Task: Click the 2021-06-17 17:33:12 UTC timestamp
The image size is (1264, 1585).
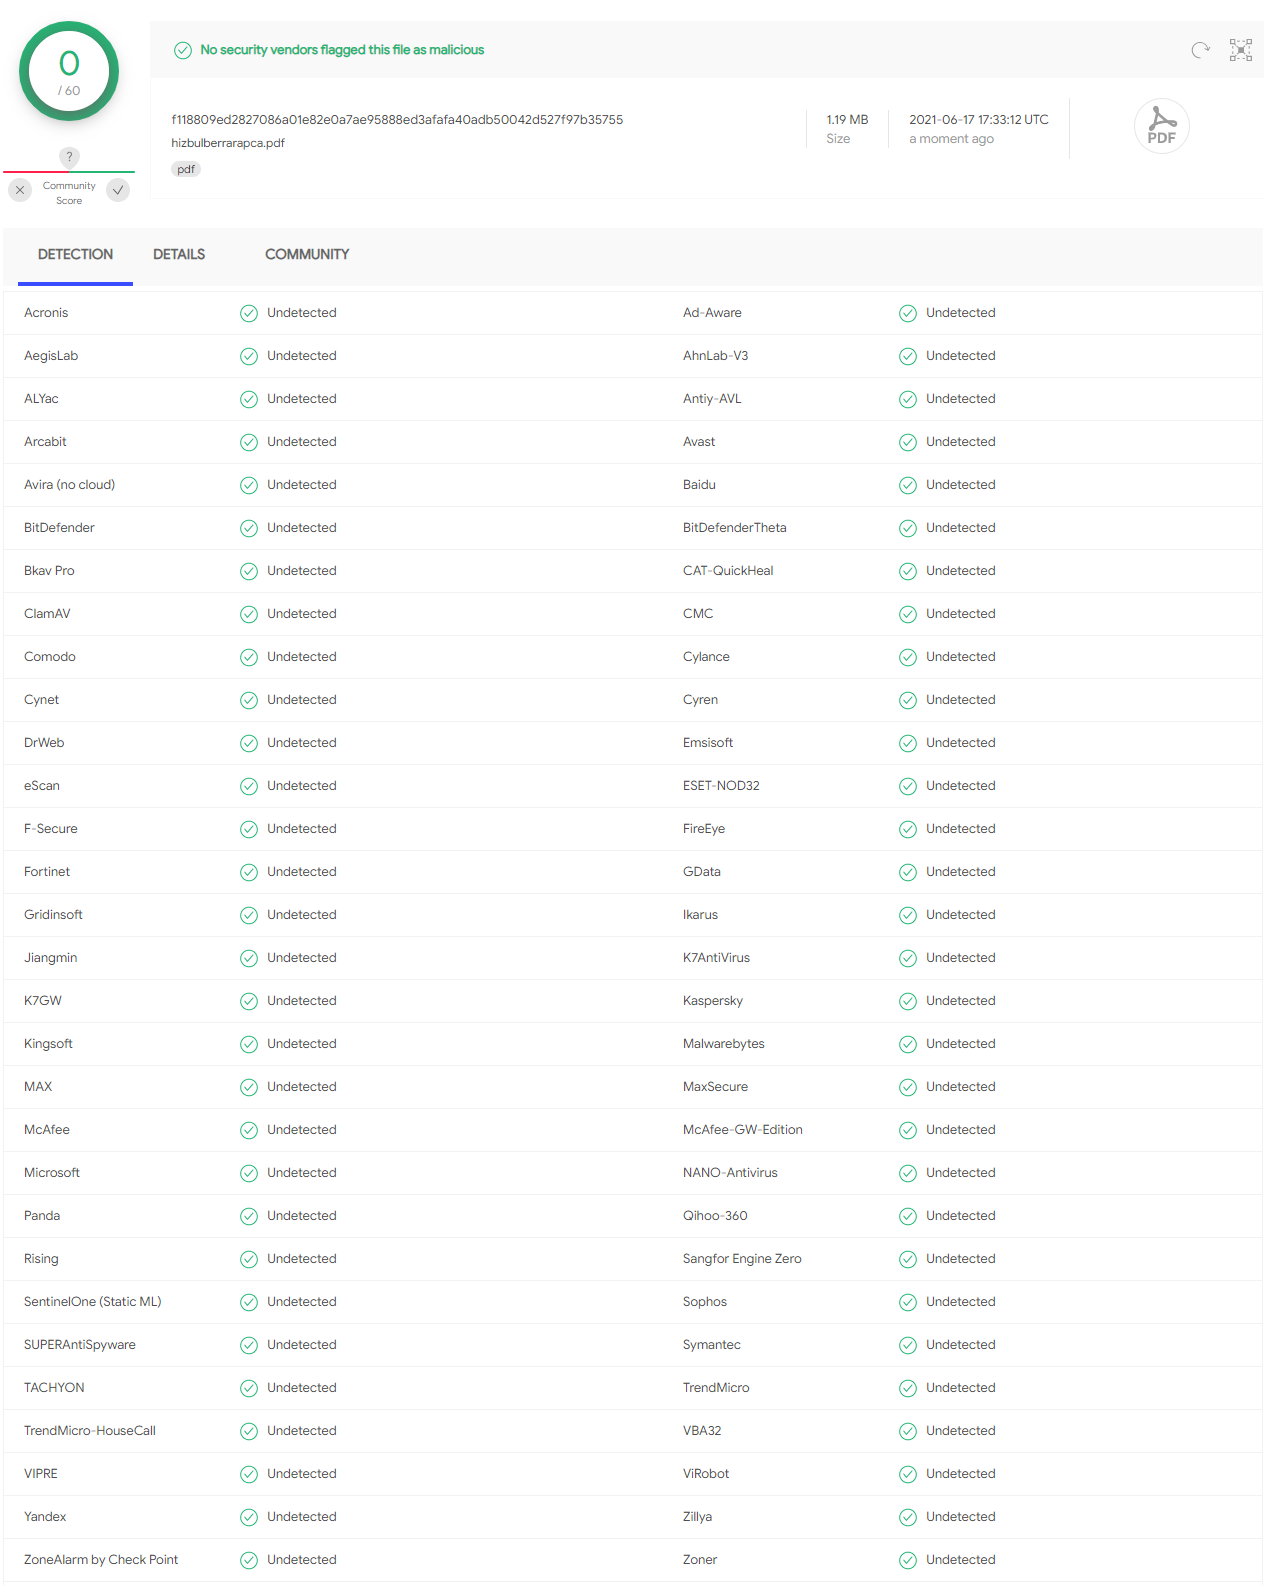Action: 979,119
